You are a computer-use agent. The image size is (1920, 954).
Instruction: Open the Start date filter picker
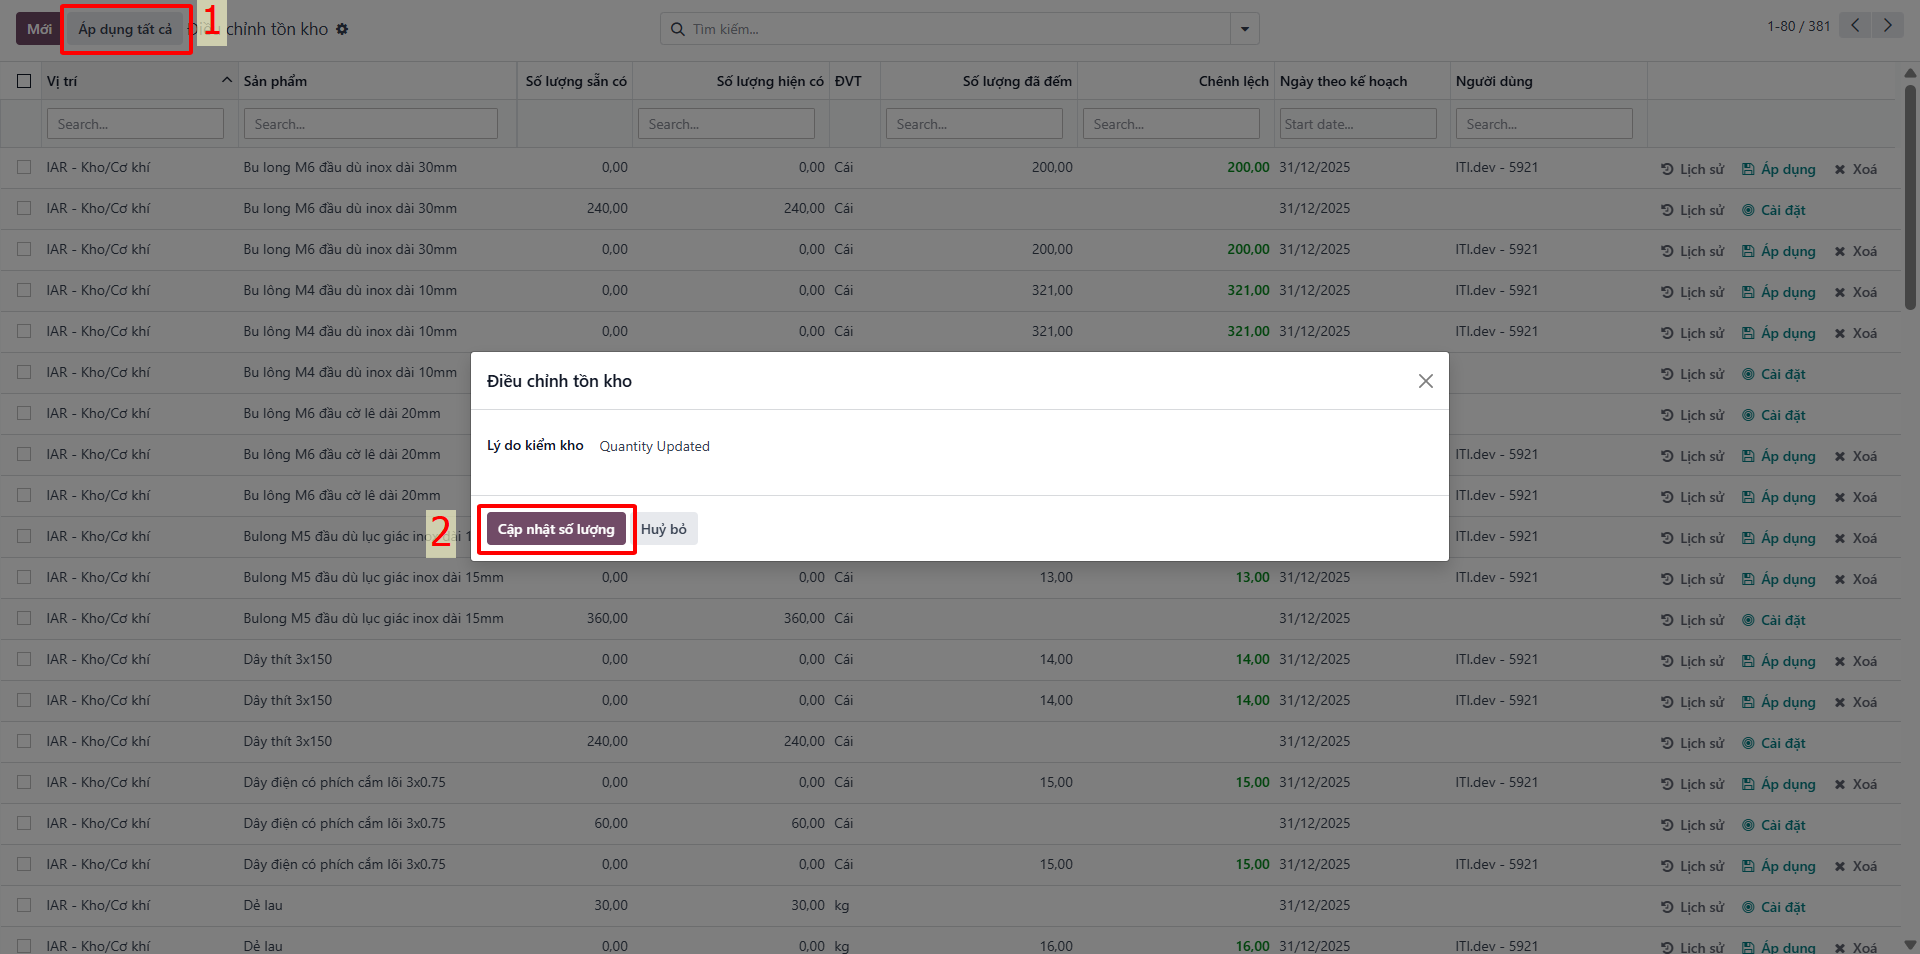point(1358,124)
